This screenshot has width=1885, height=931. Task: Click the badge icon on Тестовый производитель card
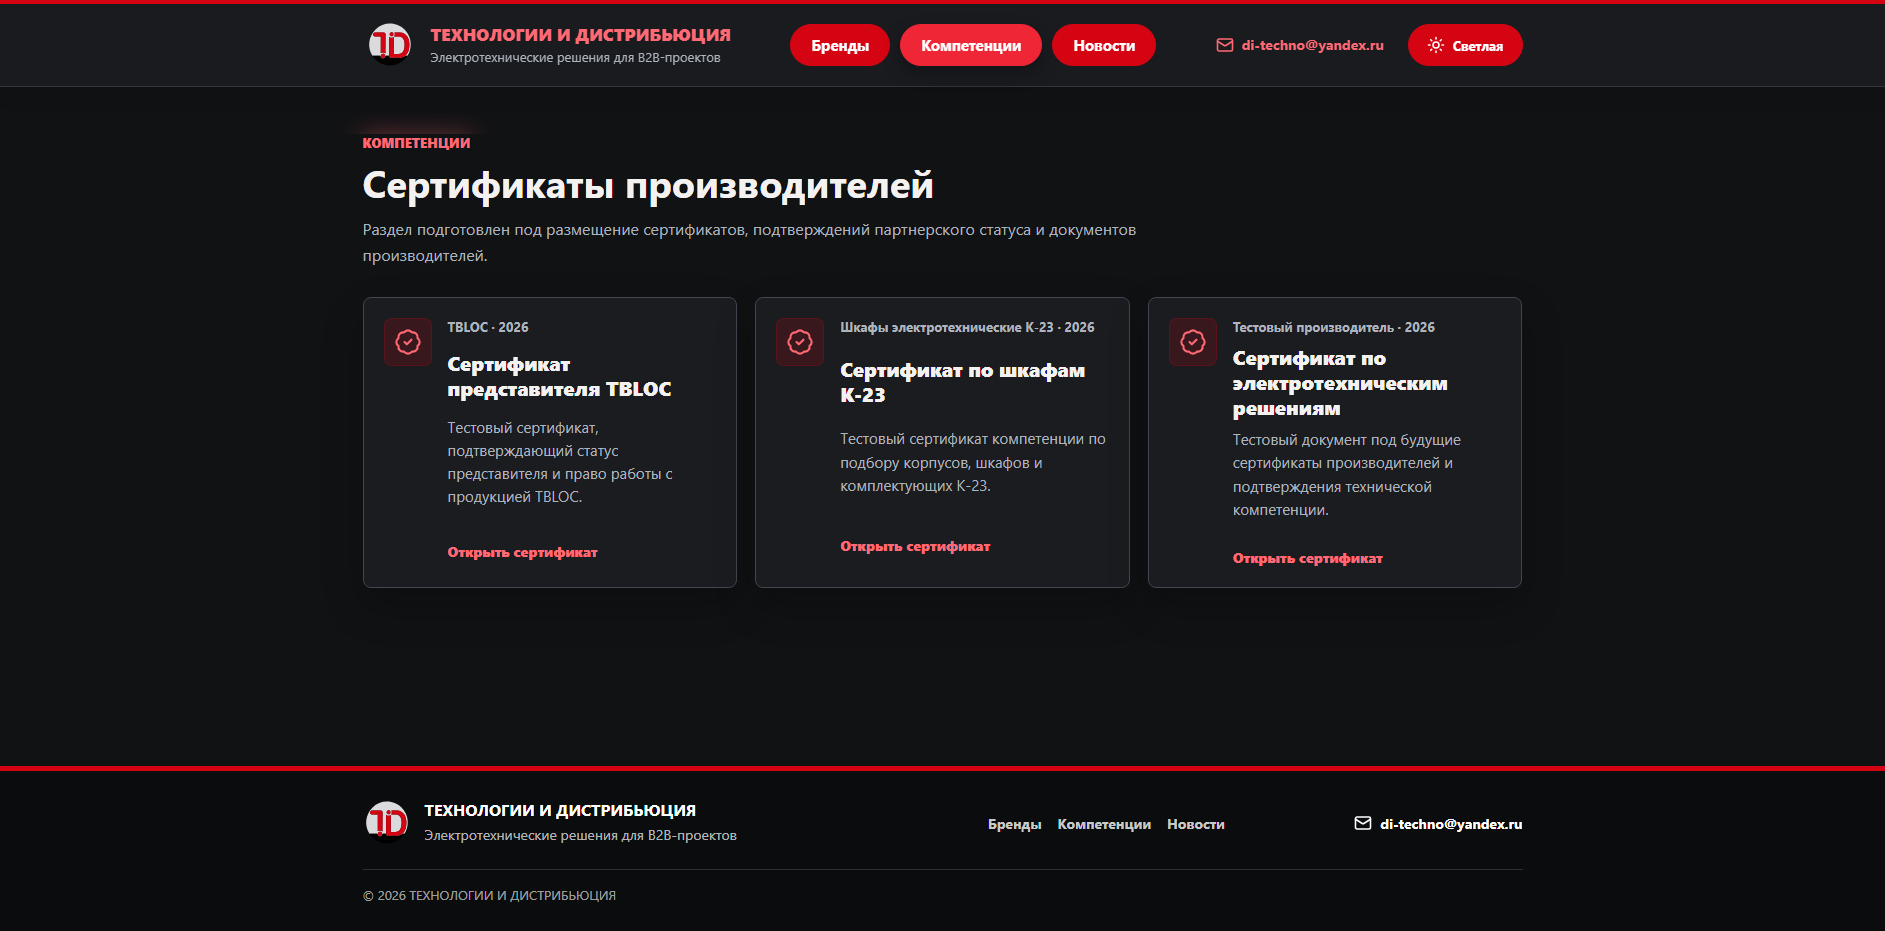click(x=1193, y=342)
